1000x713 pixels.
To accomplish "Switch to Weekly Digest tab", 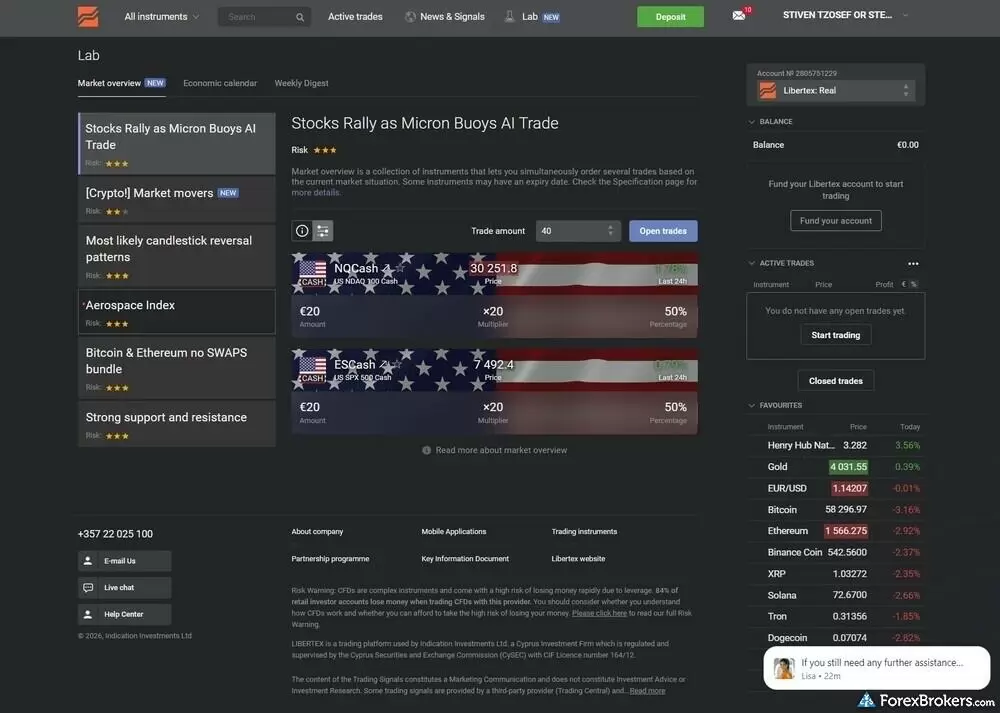I will coord(301,83).
